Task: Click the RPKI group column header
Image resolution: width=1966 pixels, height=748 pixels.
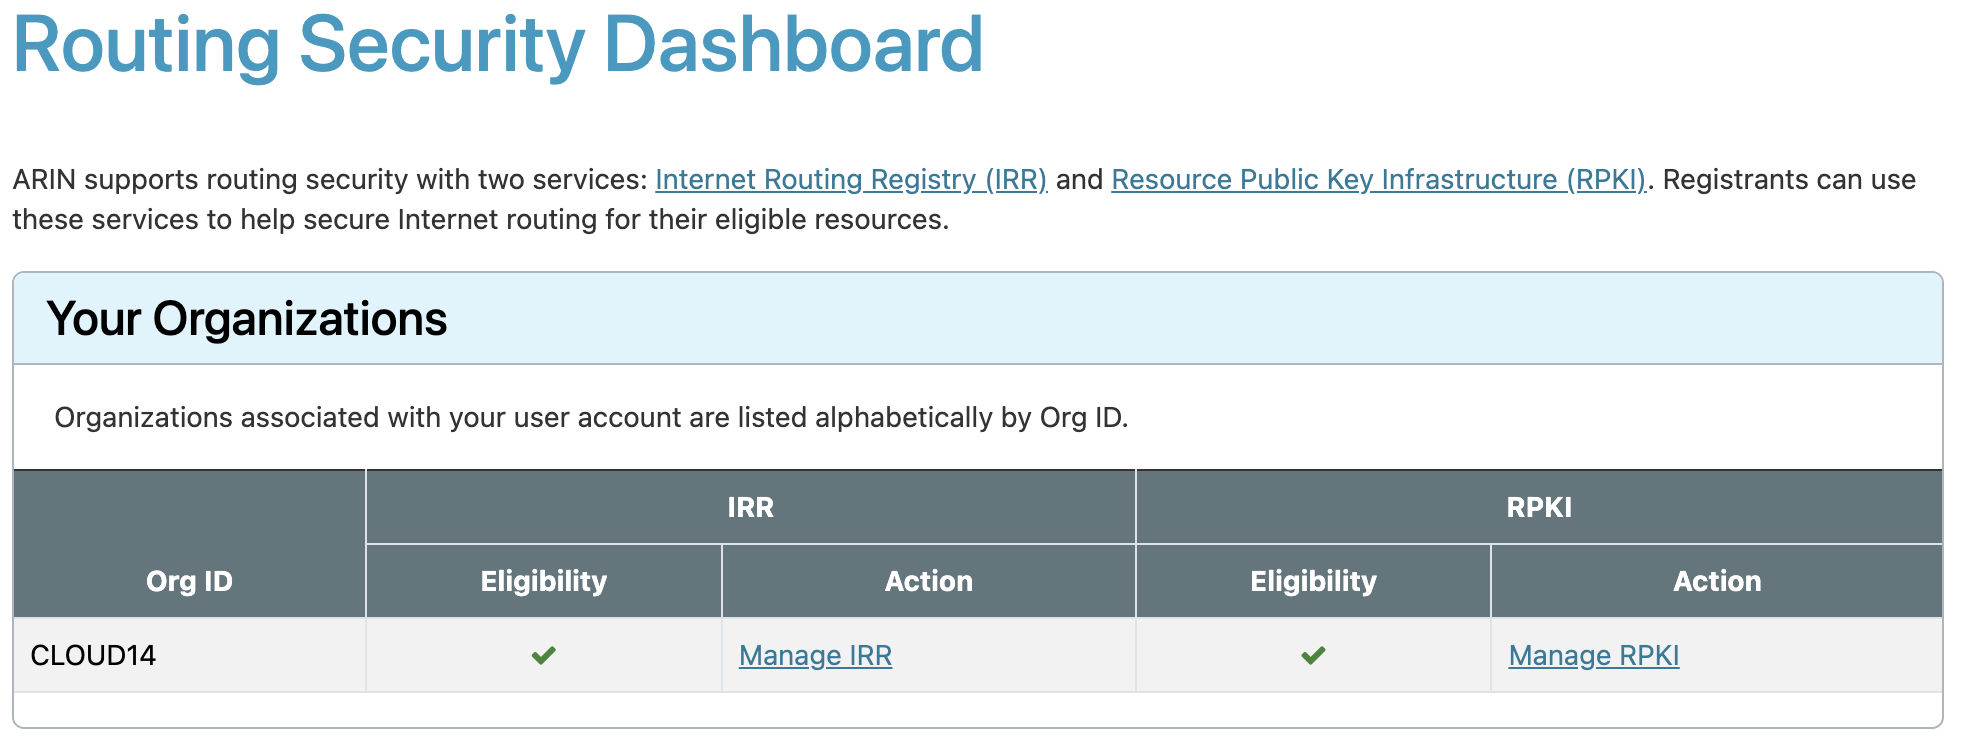Action: point(1538,507)
